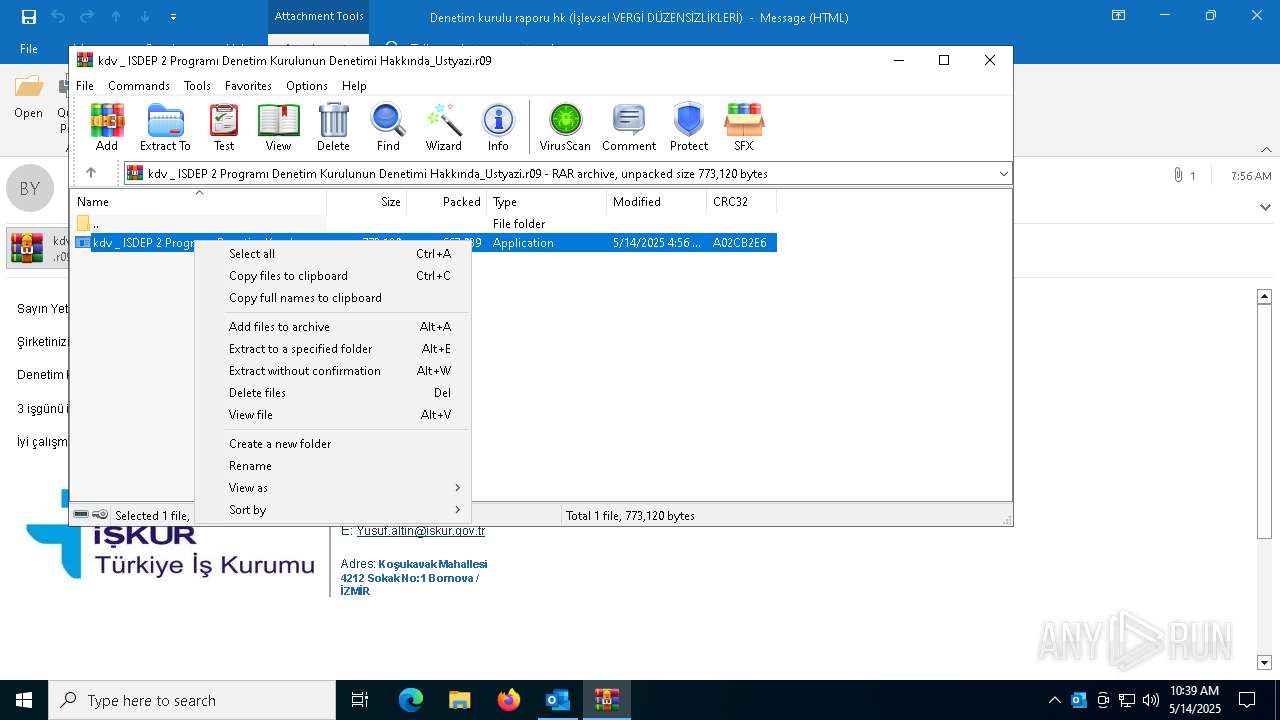This screenshot has height=720, width=1280.
Task: Choose Rename from context menu
Action: 332,466
